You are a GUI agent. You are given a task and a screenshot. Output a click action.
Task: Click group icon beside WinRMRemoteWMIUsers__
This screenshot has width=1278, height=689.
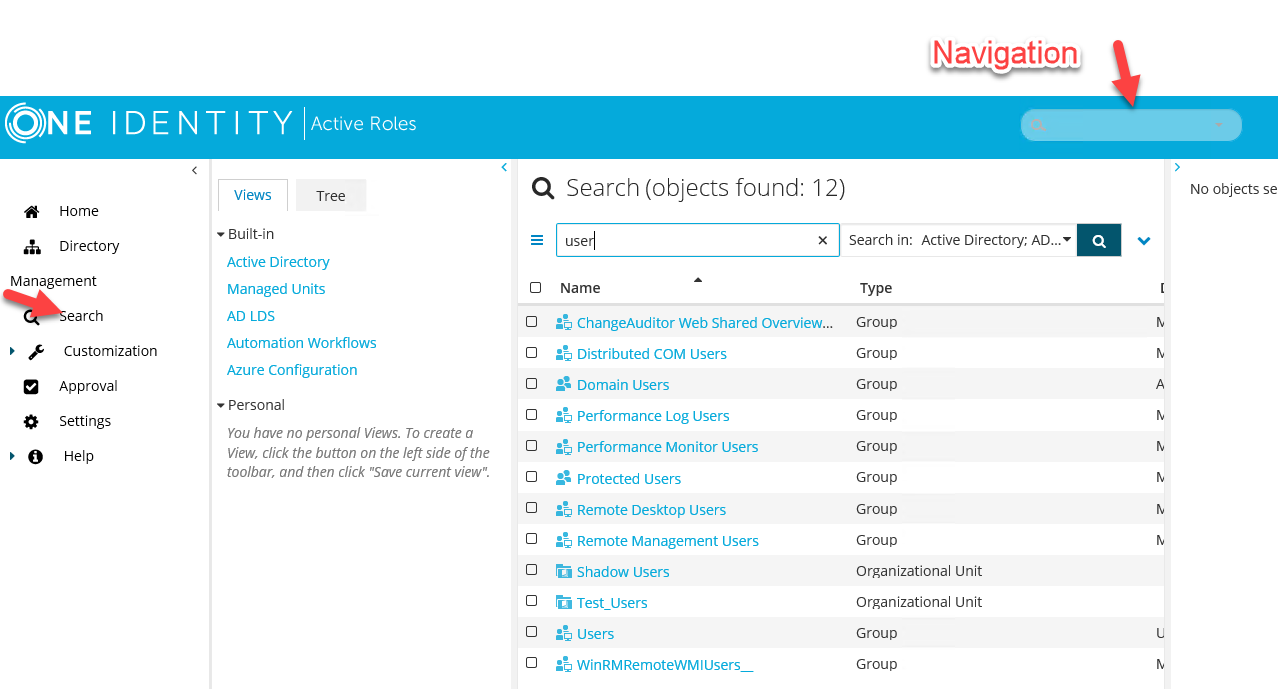pos(564,665)
